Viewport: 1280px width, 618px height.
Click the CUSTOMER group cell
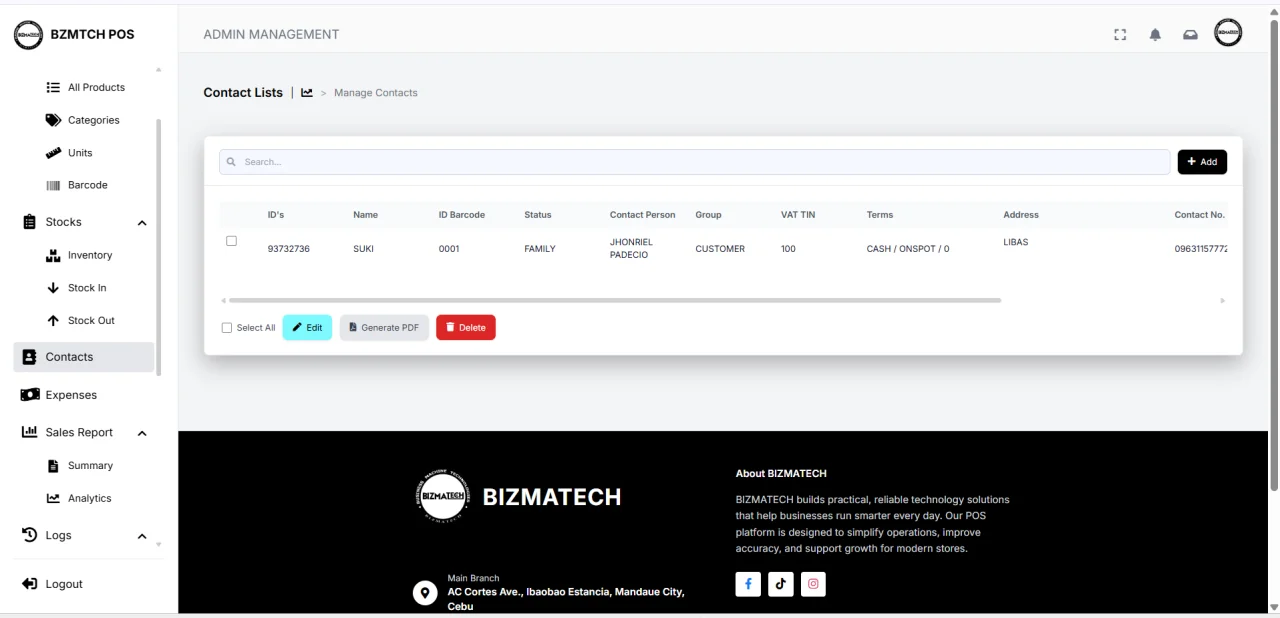[720, 249]
